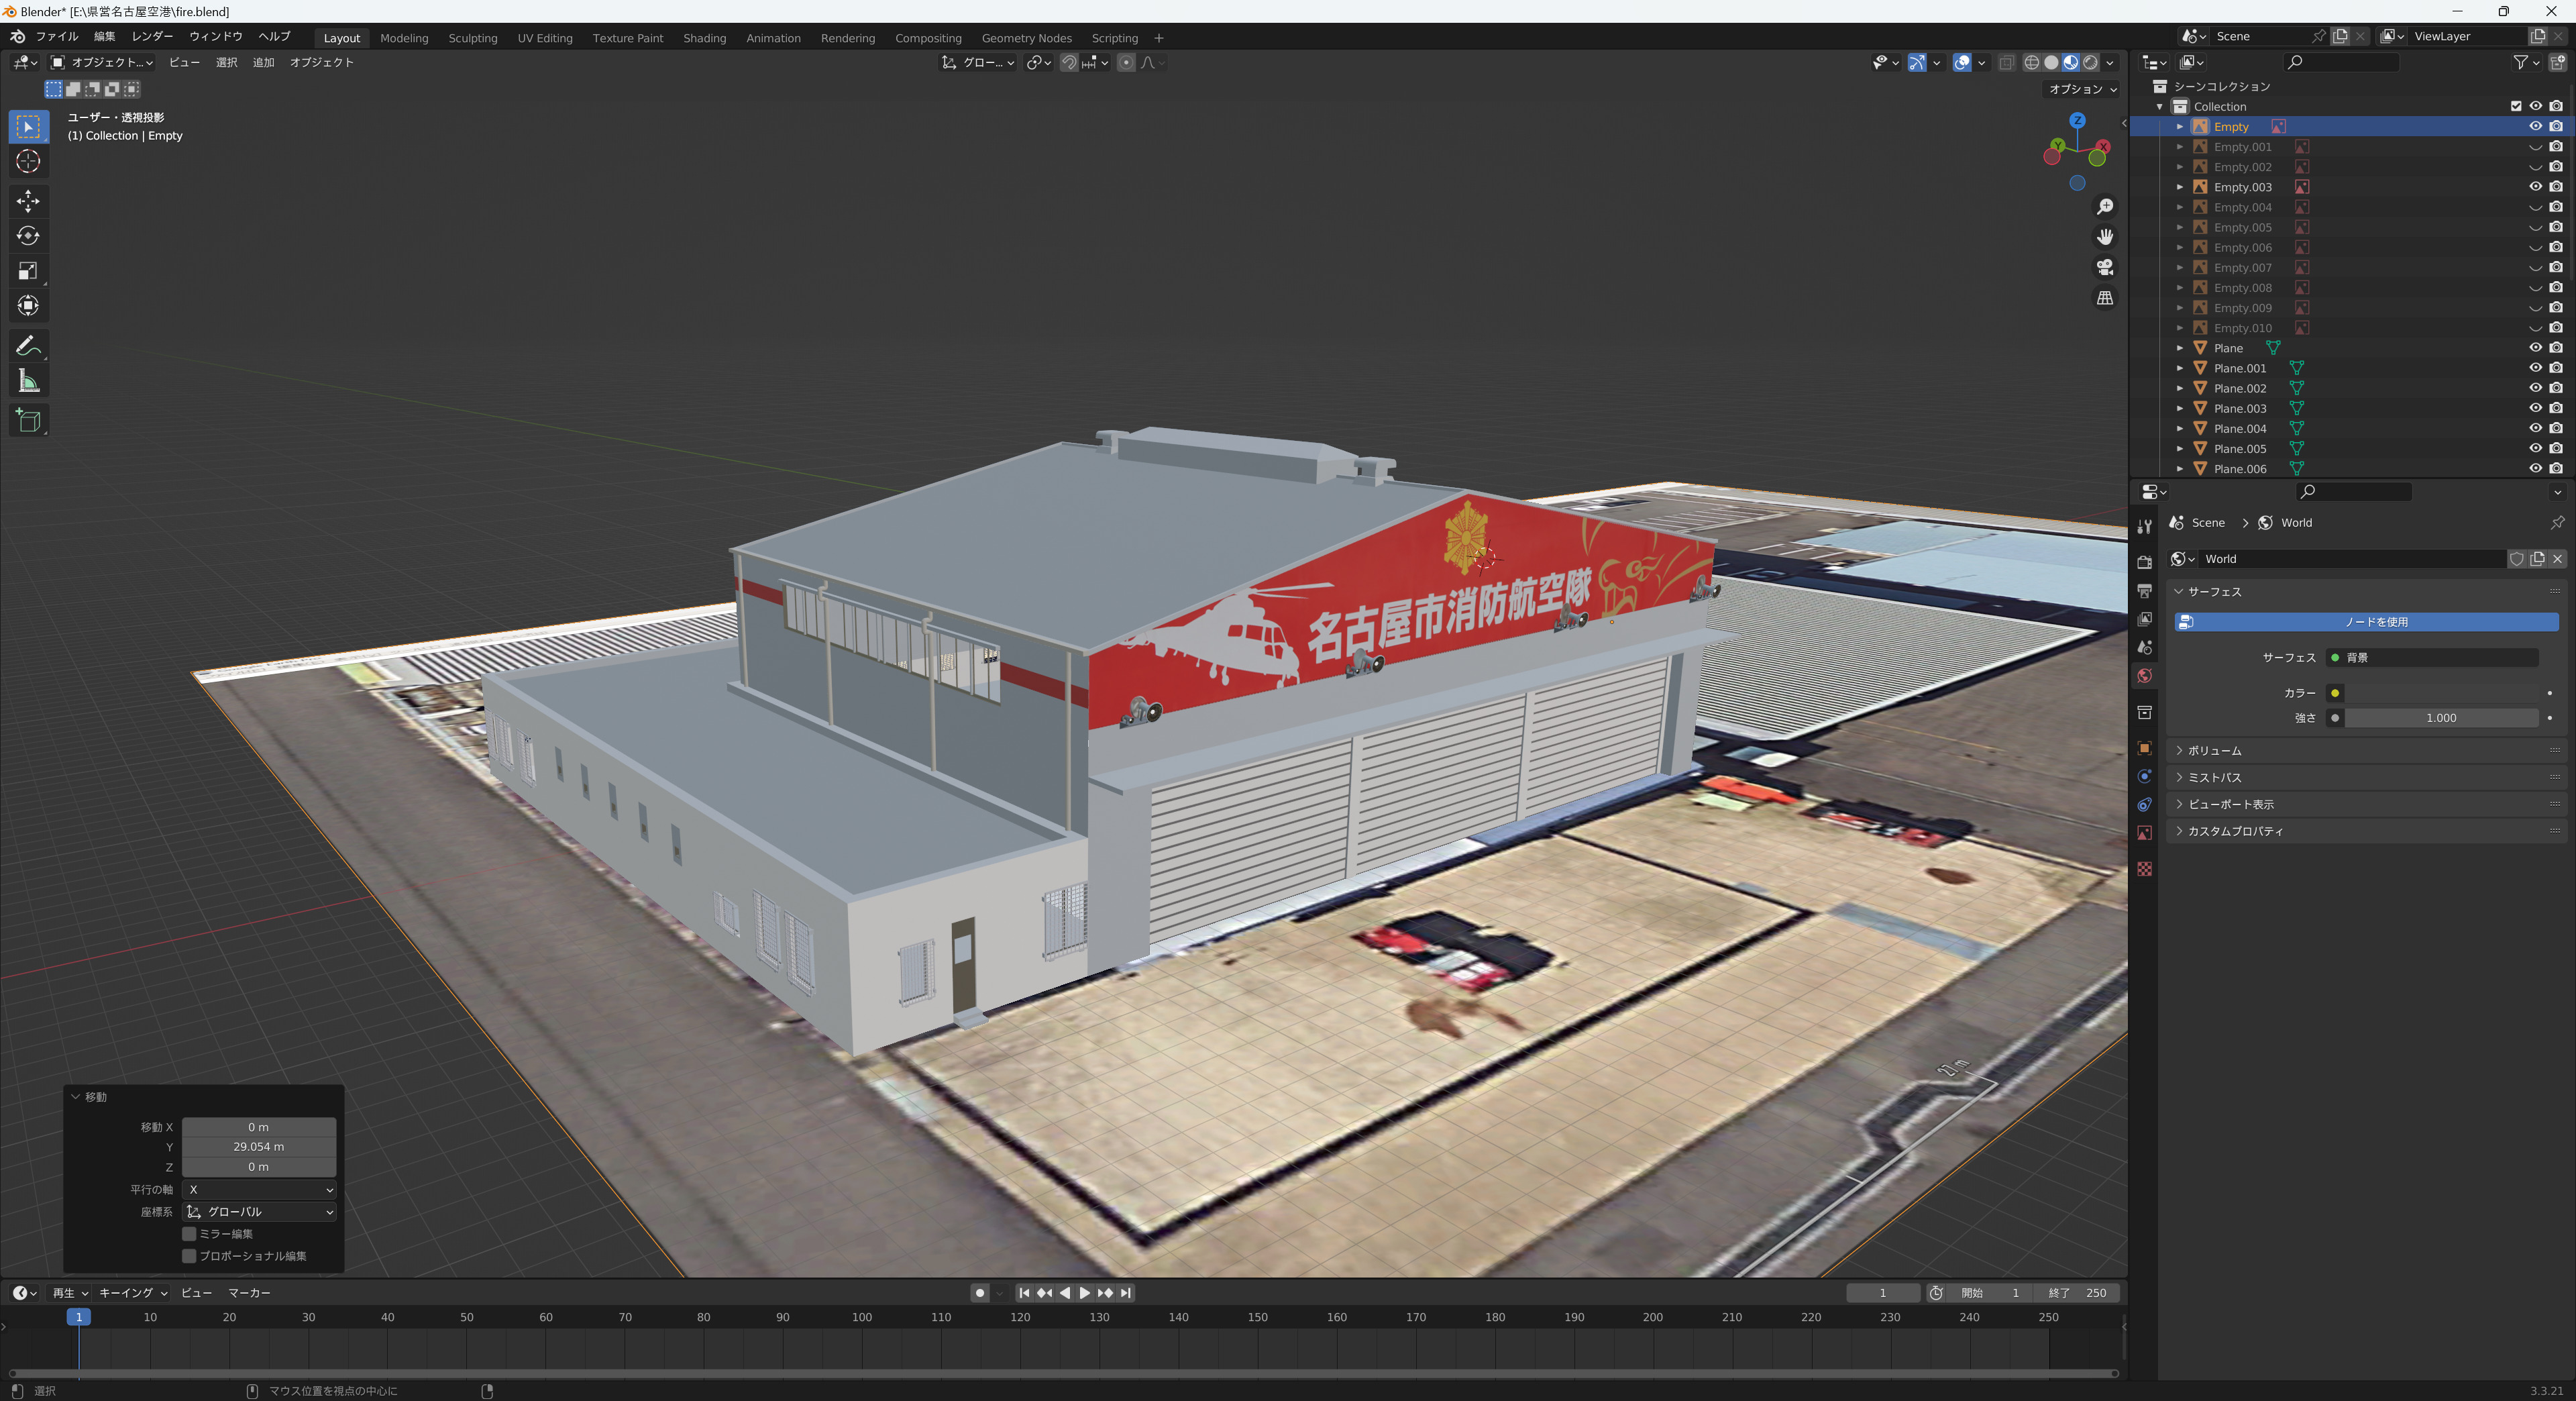Toggle snapping magnet in viewport header
The image size is (2576, 1401).
[1069, 62]
